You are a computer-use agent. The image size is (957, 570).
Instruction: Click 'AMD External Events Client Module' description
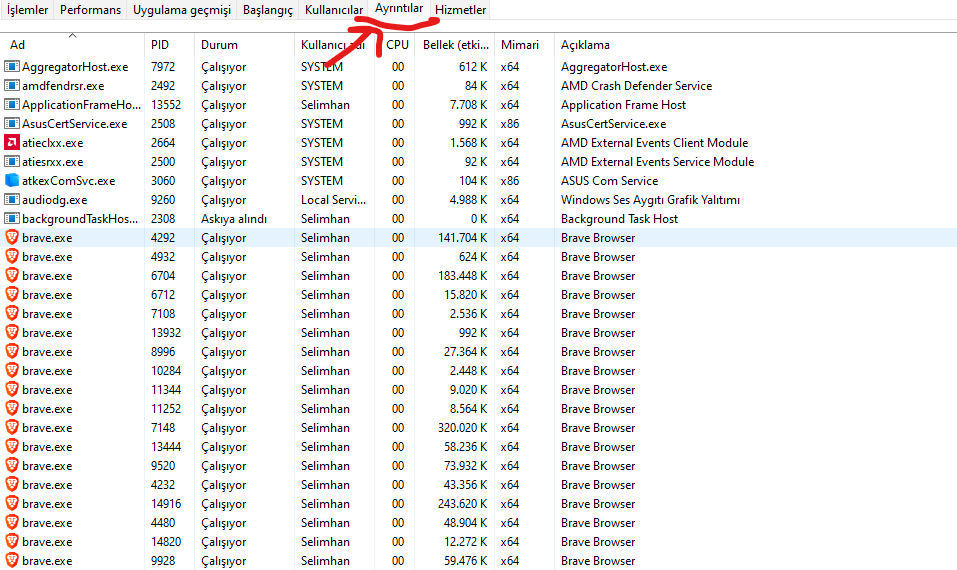click(654, 142)
